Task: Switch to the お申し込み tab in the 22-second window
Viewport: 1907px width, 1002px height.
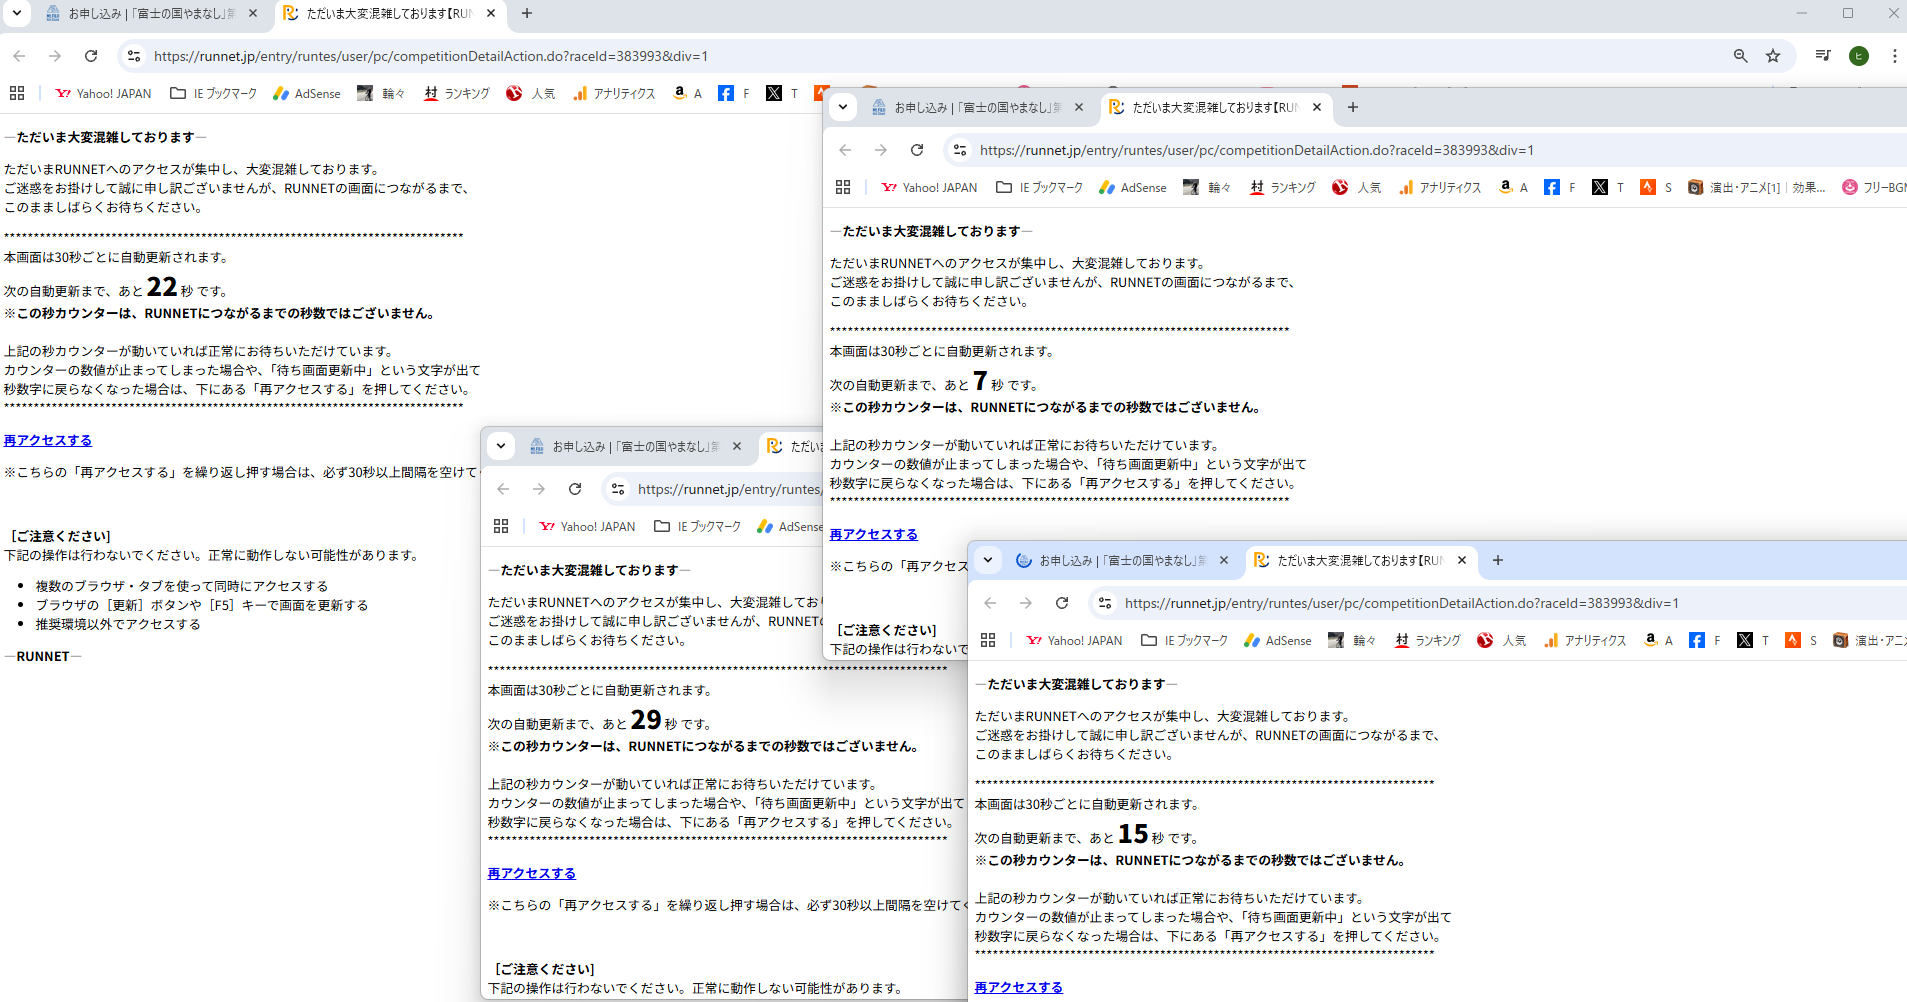Action: [x=150, y=13]
